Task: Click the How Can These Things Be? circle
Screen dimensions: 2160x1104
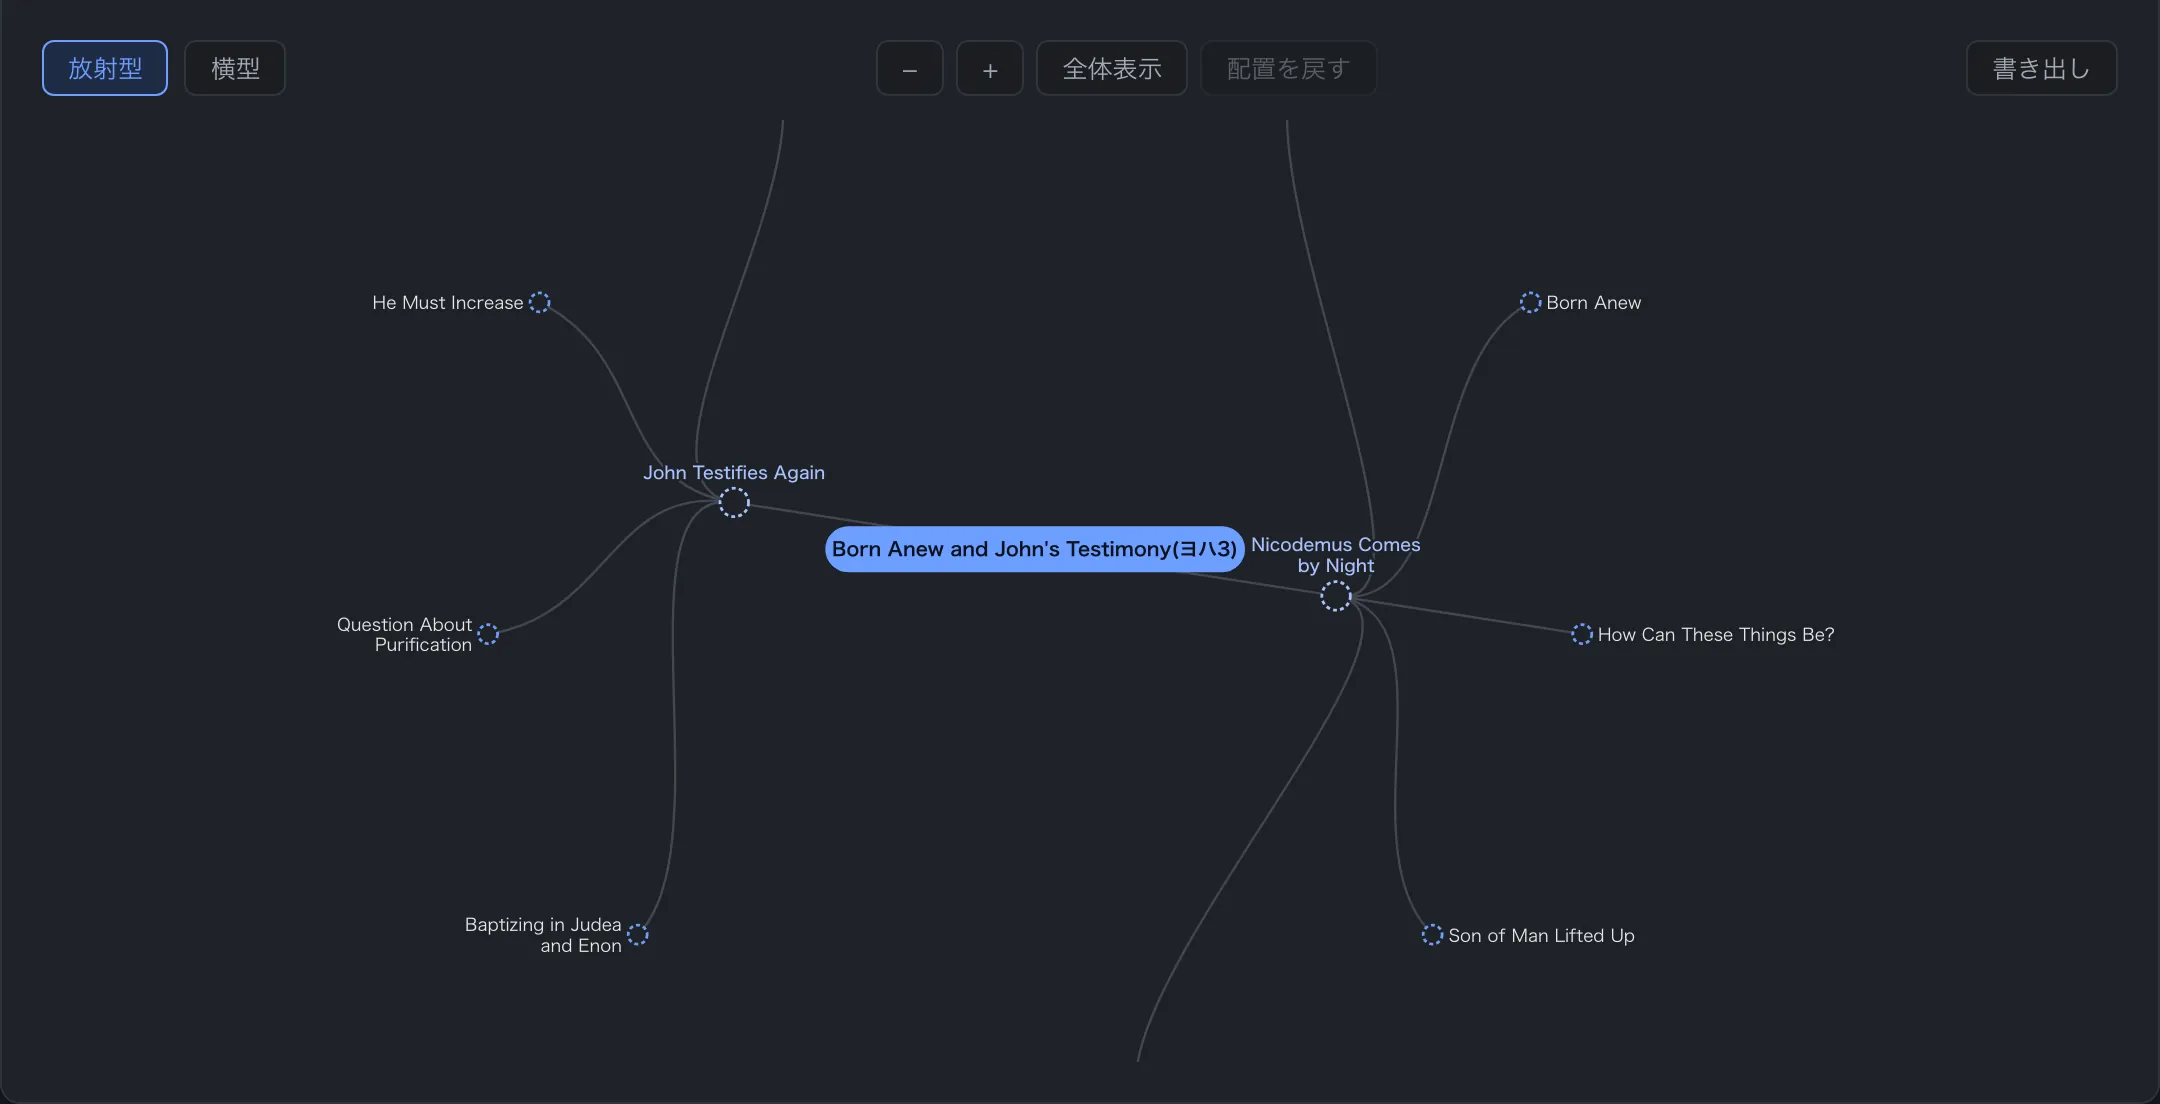Action: 1581,634
